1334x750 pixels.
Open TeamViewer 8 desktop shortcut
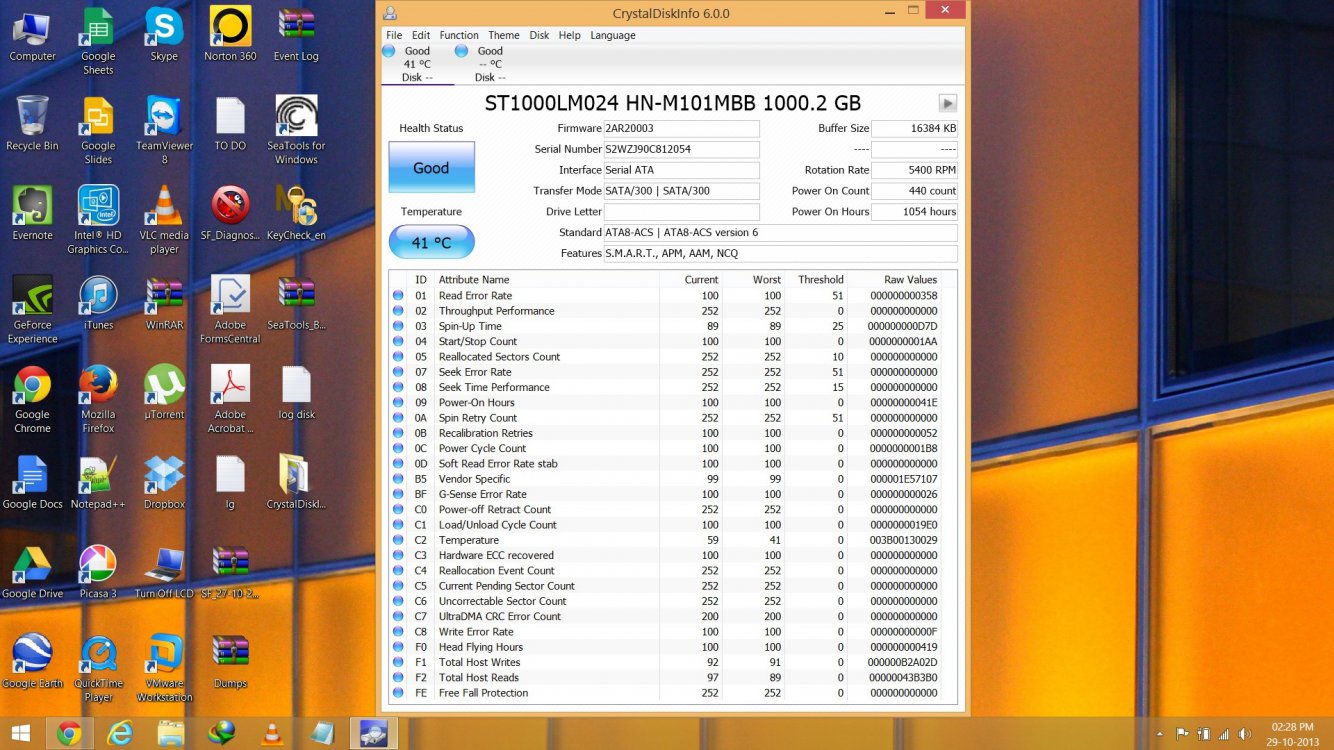click(x=164, y=130)
